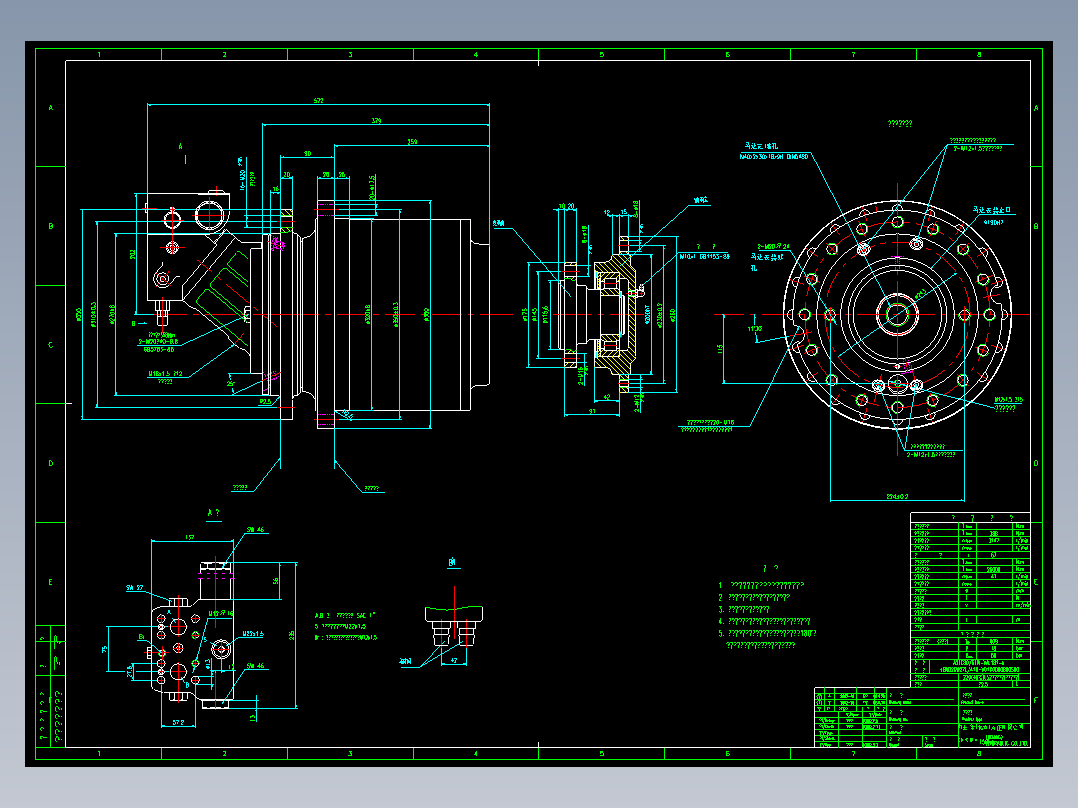Select the 379 horizontal dimension
Screen dimensions: 1078x808
(376, 121)
